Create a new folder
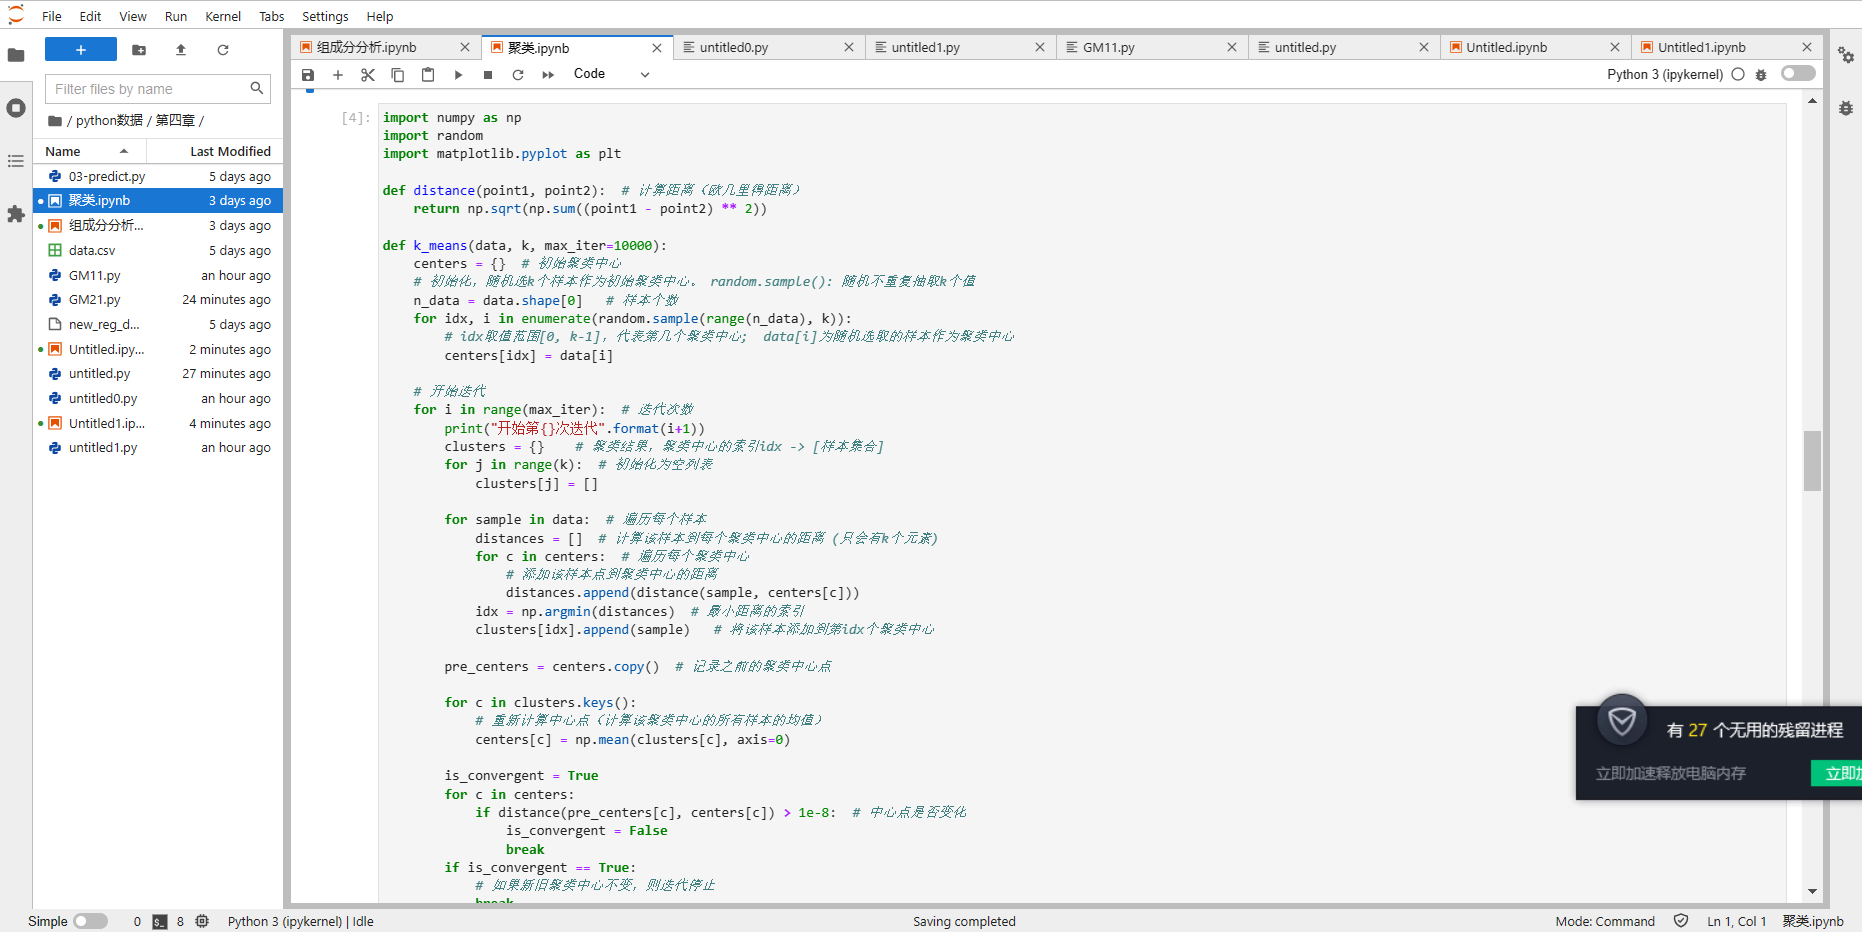The width and height of the screenshot is (1862, 932). click(x=139, y=50)
